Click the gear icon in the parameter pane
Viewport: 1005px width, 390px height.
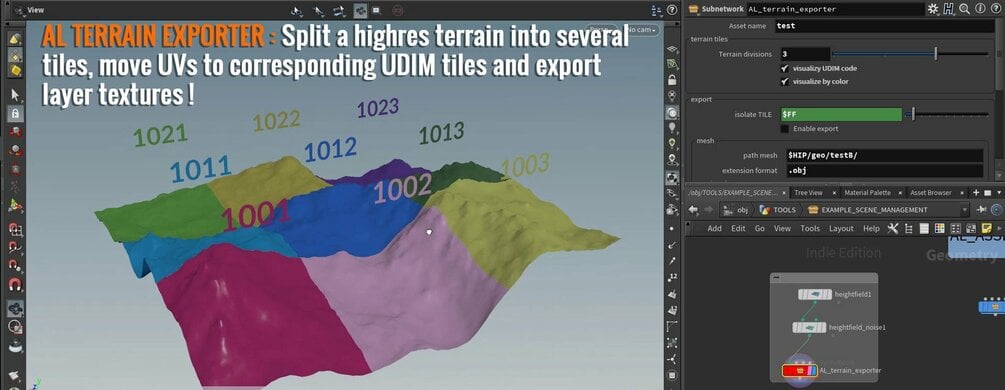(x=933, y=9)
